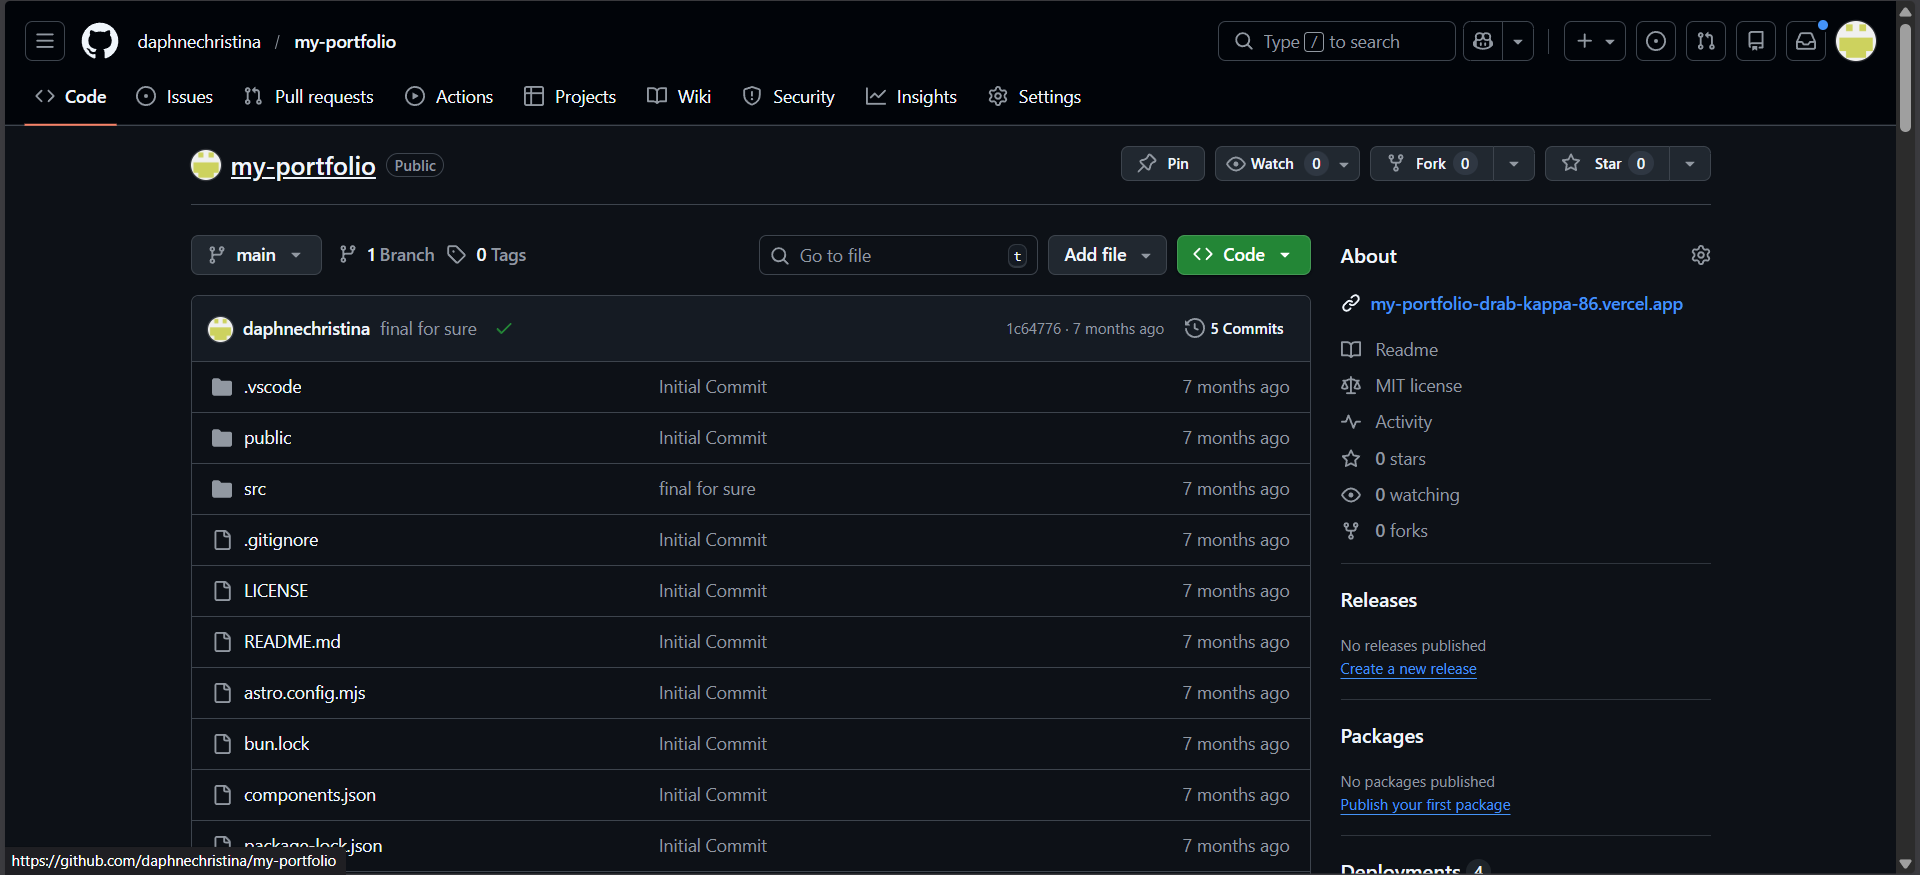1920x875 pixels.
Task: Open the Settings tab
Action: tap(1034, 97)
